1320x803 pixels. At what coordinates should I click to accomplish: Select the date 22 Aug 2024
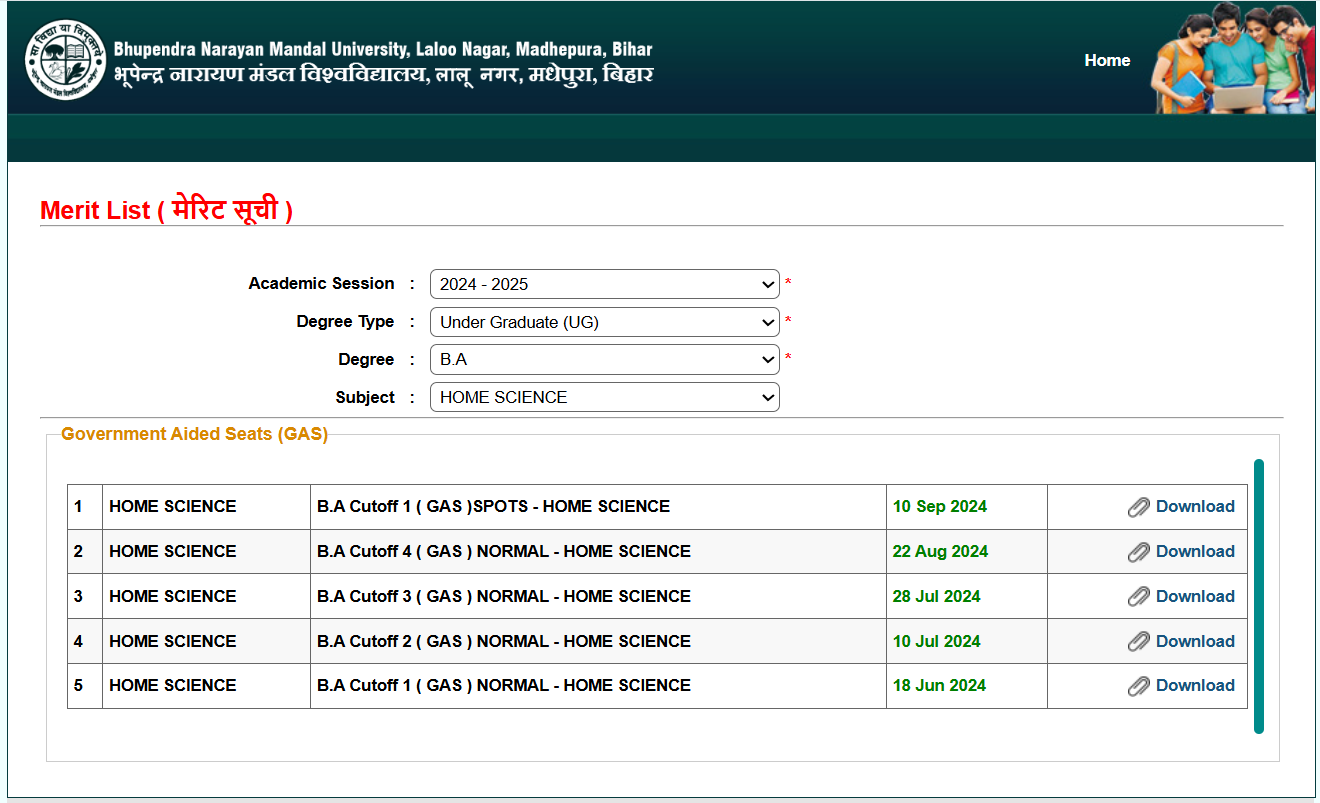click(x=940, y=551)
